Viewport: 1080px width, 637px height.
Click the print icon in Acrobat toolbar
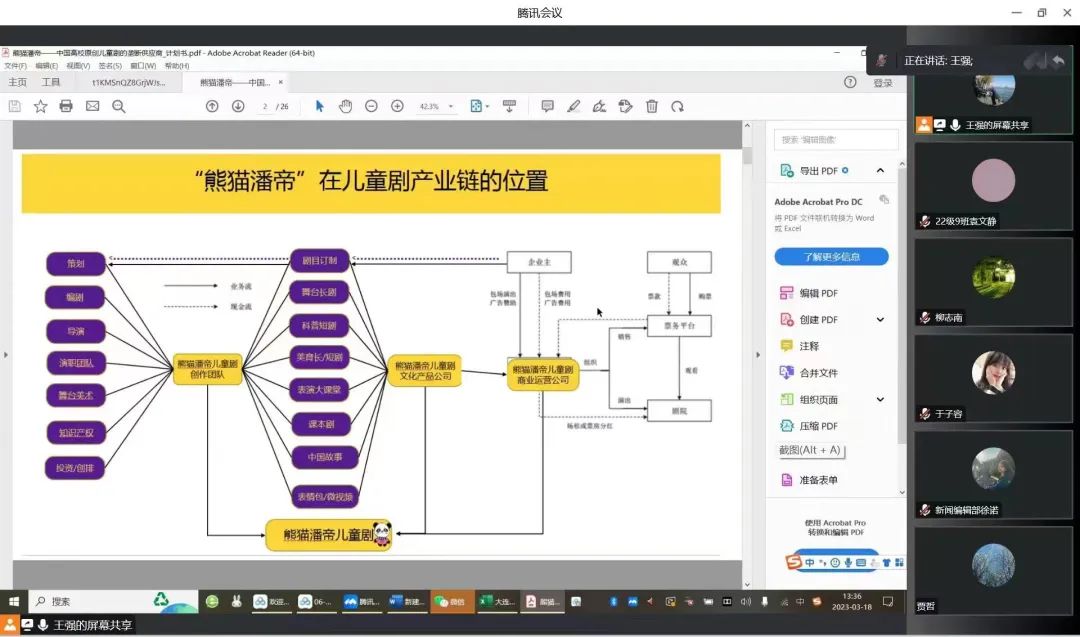coord(66,106)
